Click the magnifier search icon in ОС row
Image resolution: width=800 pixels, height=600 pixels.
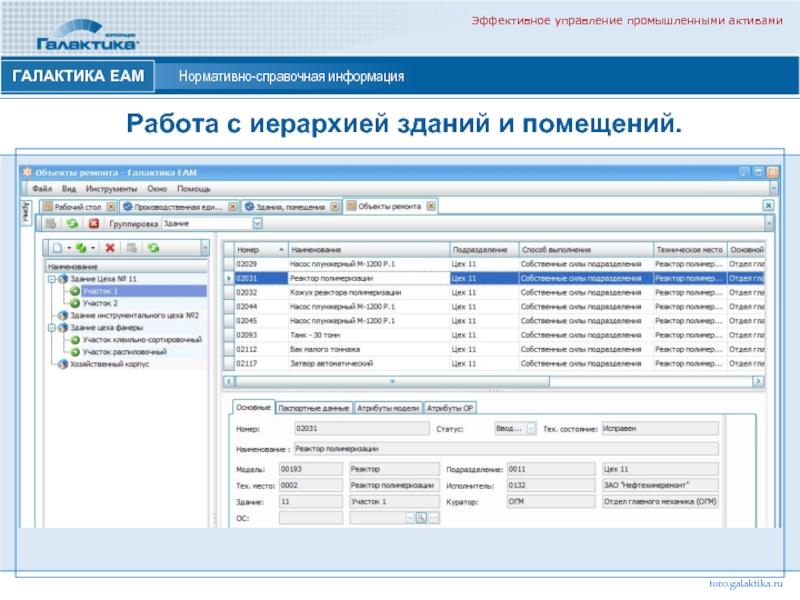coord(421,517)
